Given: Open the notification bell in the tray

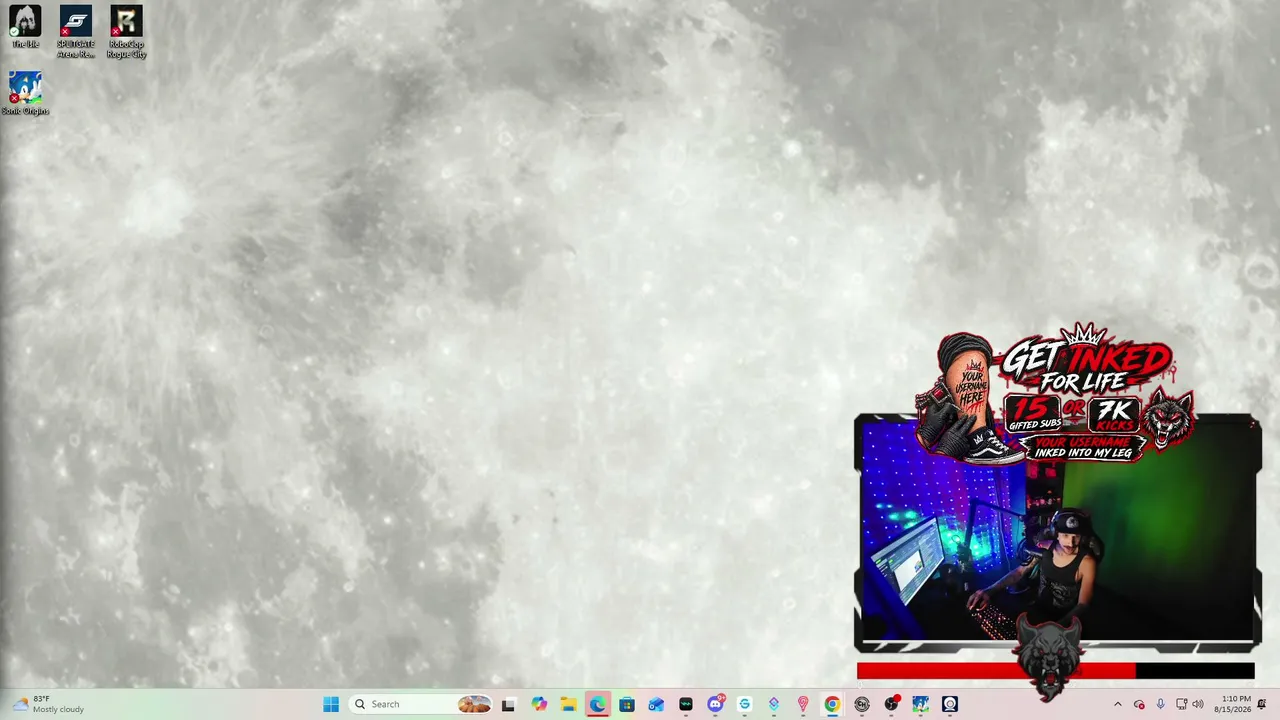Looking at the screenshot, I should point(1262,704).
